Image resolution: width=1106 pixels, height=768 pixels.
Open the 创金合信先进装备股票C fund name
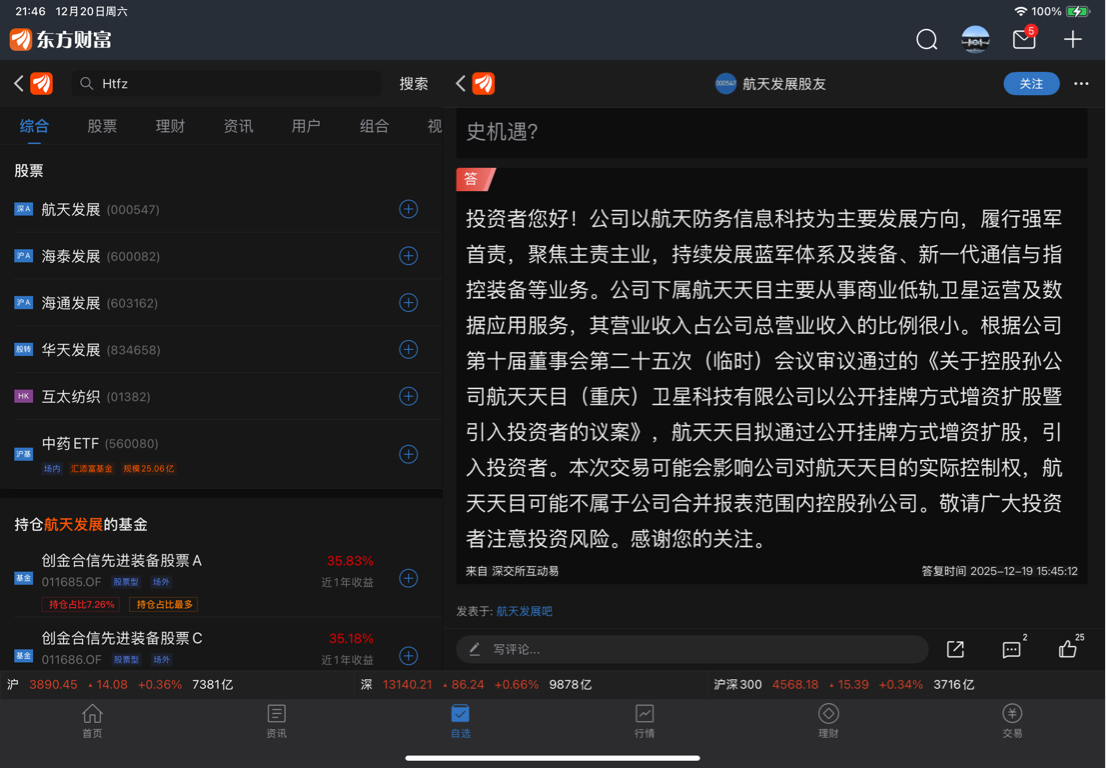coord(121,638)
